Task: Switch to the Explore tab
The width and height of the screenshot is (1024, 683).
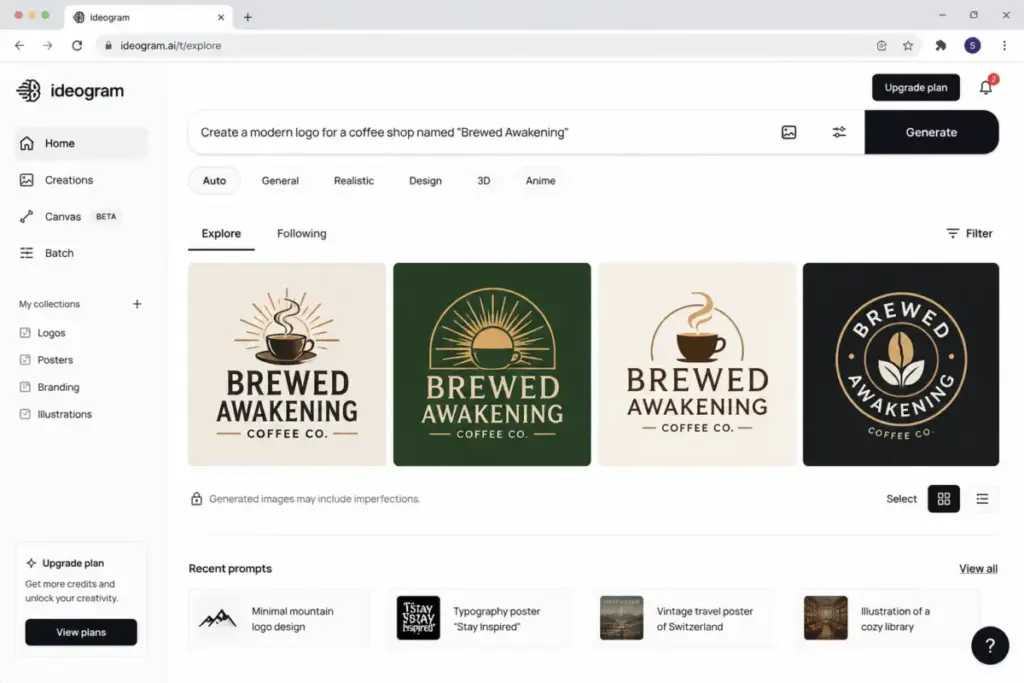Action: pos(221,234)
